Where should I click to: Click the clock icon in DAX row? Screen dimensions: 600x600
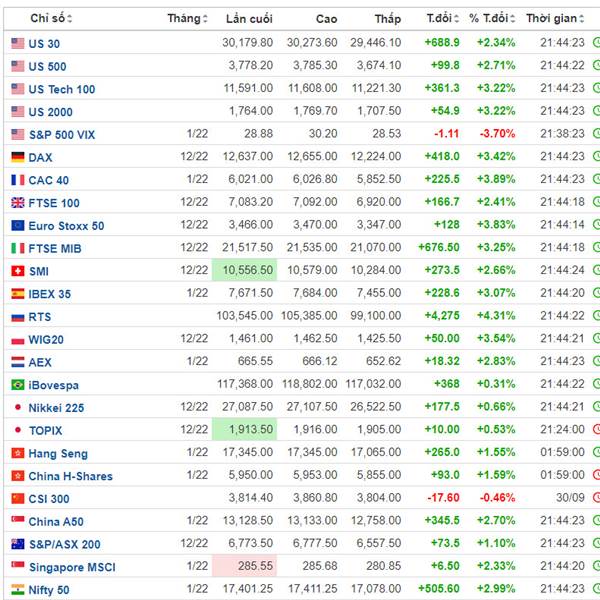tap(596, 156)
